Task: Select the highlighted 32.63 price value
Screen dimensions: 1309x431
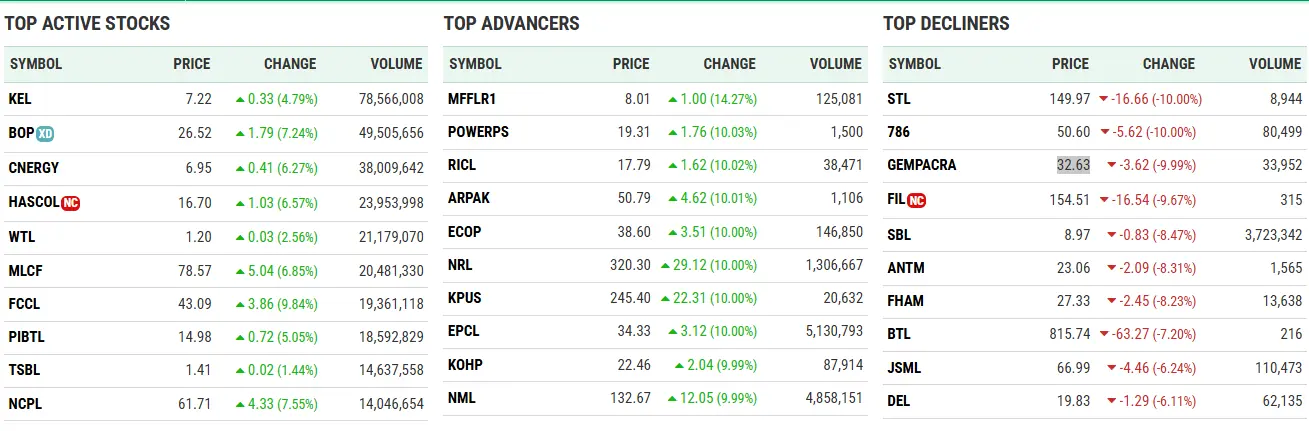Action: coord(1072,165)
